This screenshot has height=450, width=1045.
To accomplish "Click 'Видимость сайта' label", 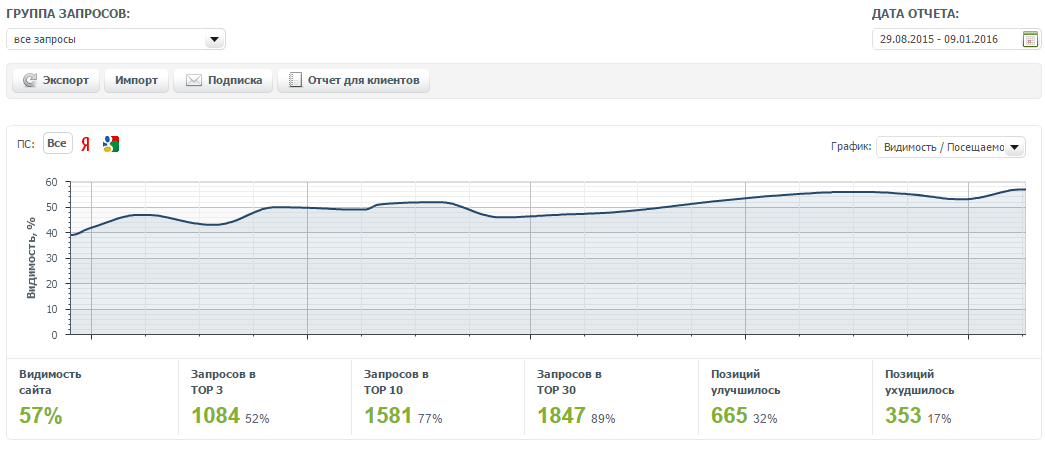I will coord(51,382).
